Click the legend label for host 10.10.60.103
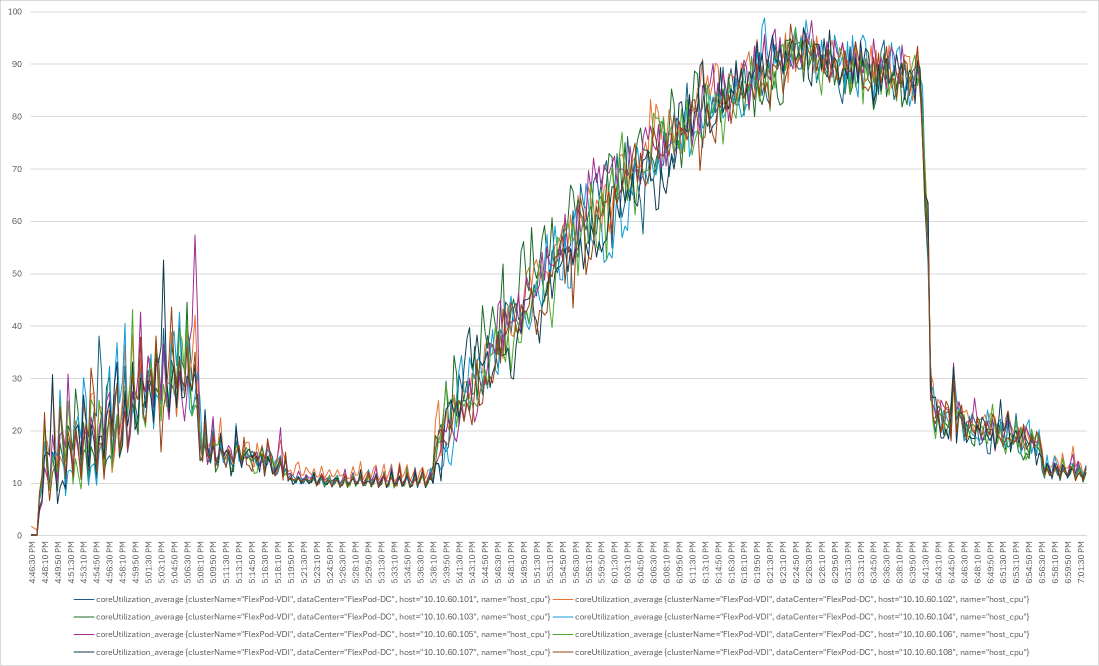1099x666 pixels. (x=322, y=617)
